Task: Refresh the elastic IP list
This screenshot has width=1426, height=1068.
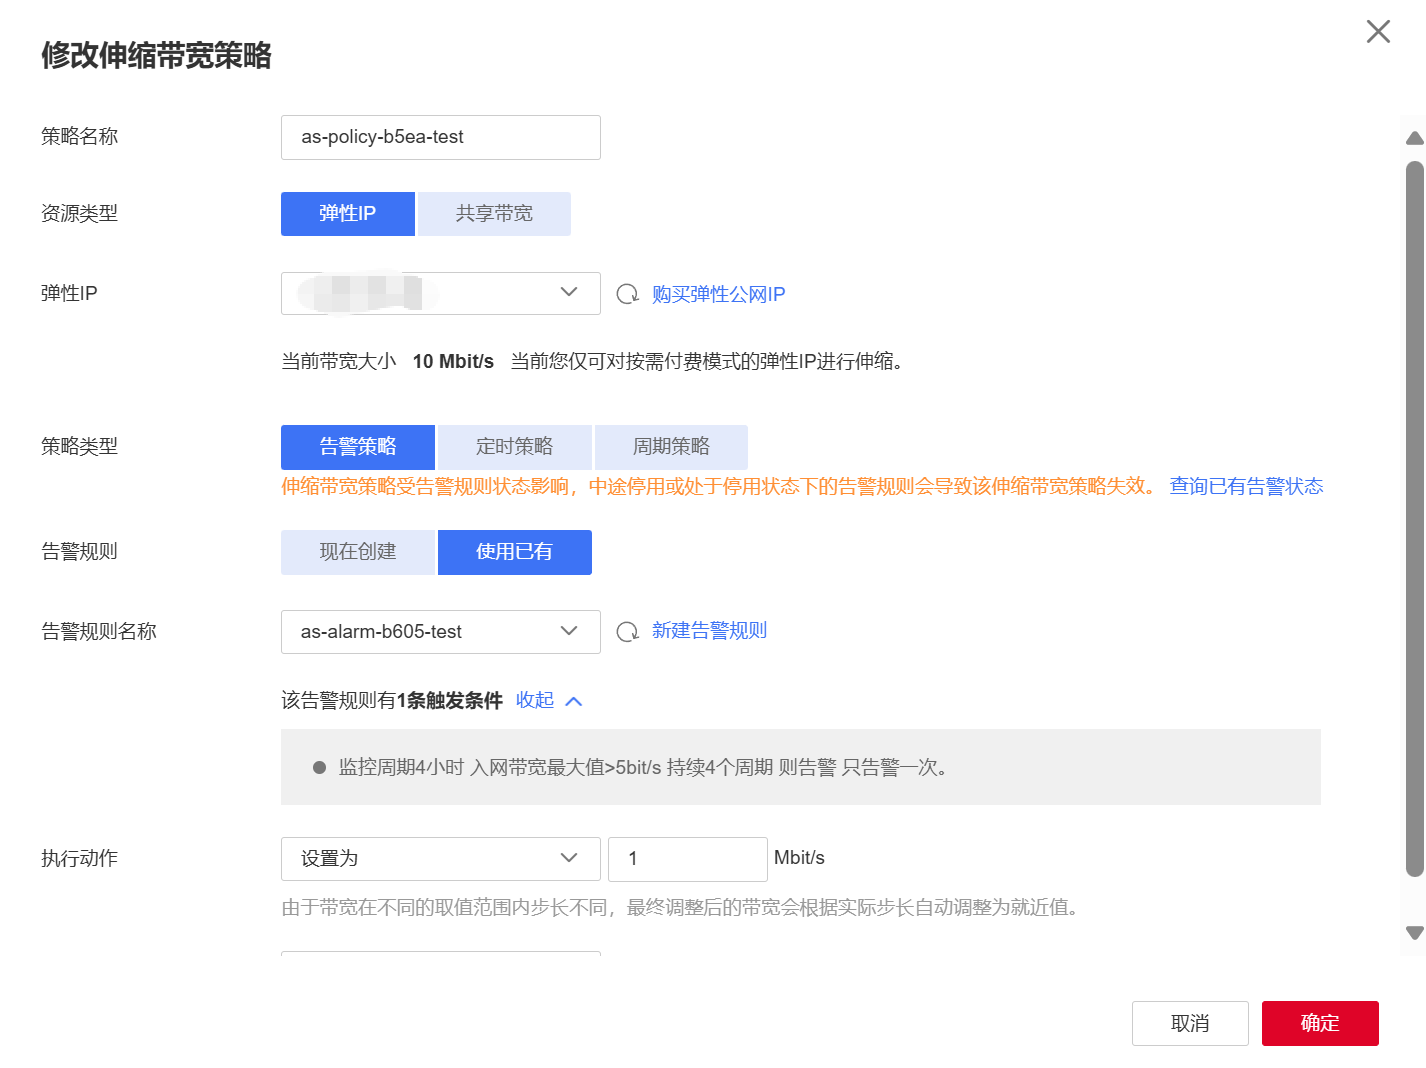Action: coord(628,293)
